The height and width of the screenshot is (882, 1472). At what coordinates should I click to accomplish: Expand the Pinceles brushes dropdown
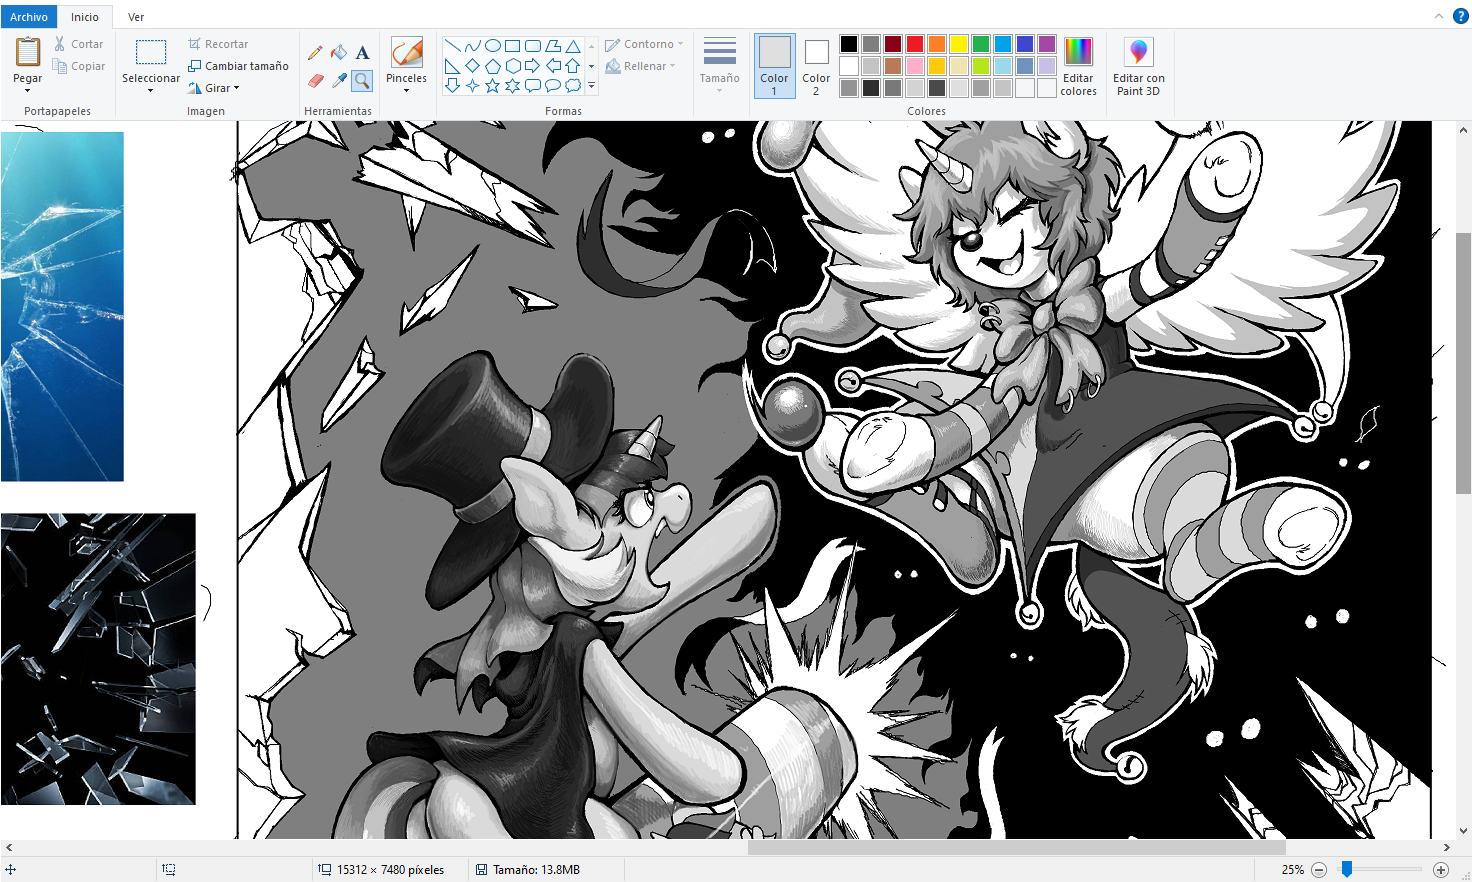coord(406,90)
